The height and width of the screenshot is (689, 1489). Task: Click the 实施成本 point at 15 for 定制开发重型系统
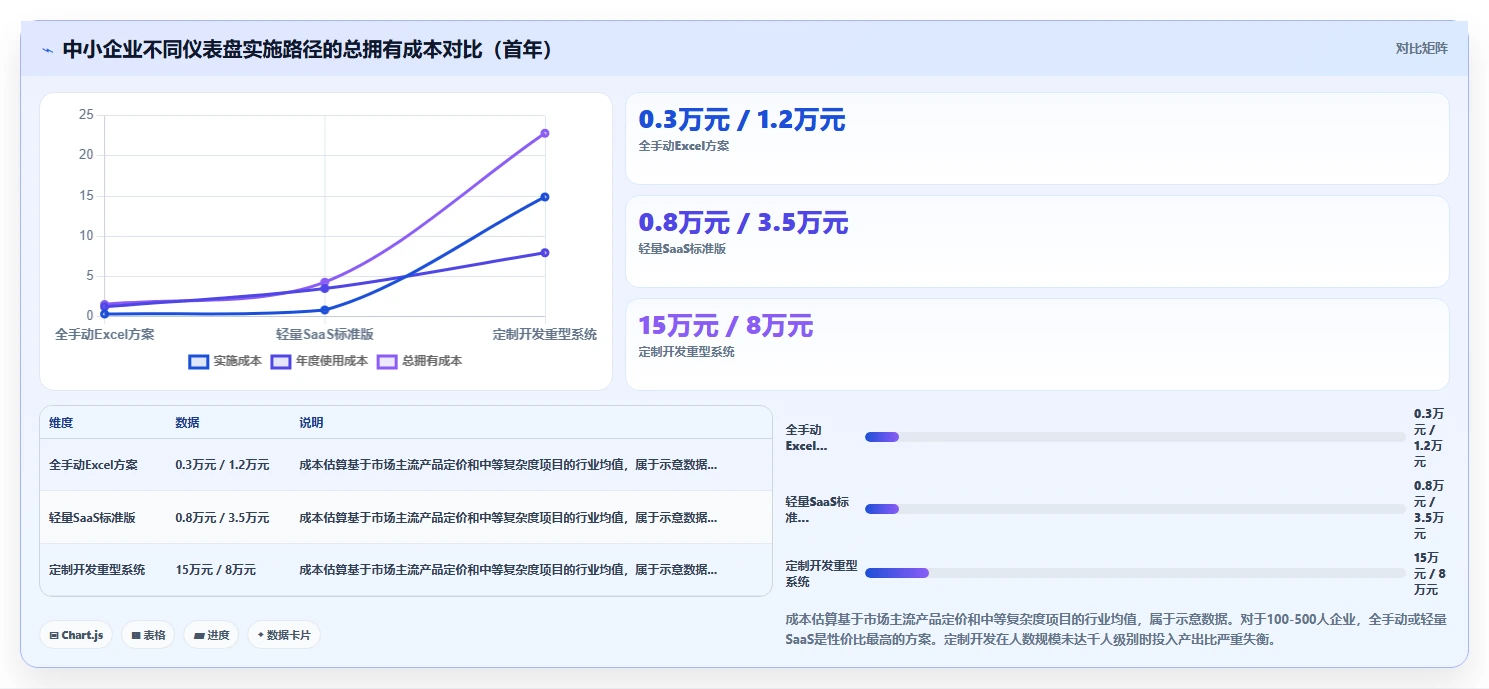coord(545,197)
